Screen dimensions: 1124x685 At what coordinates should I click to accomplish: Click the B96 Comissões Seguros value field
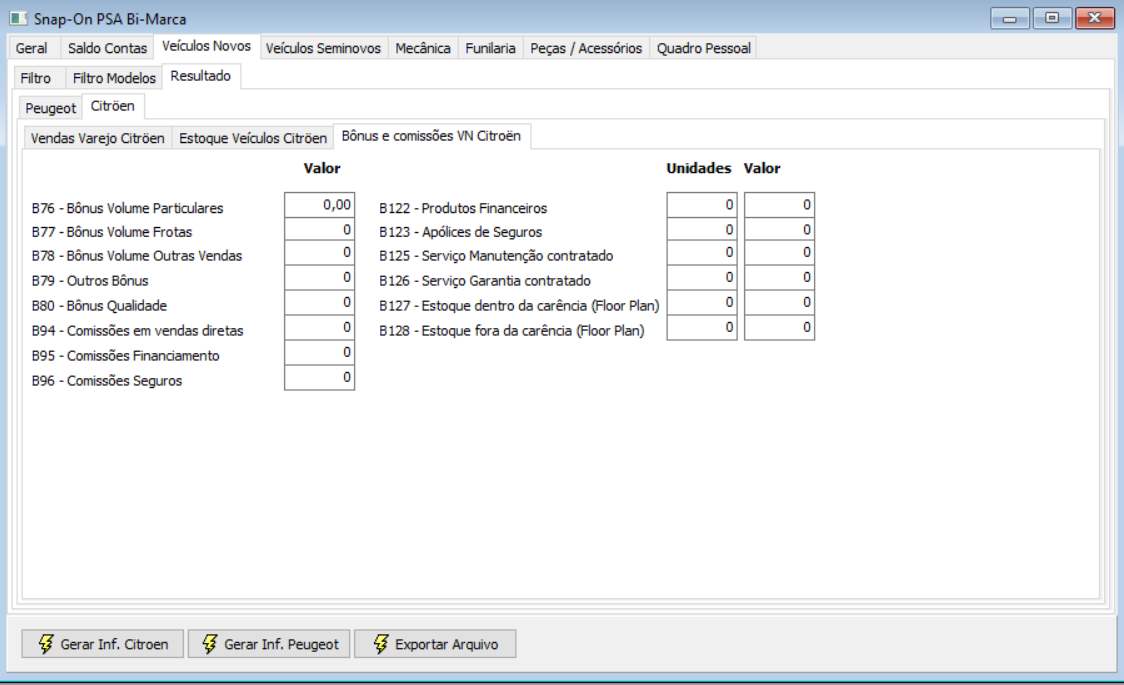(x=320, y=378)
